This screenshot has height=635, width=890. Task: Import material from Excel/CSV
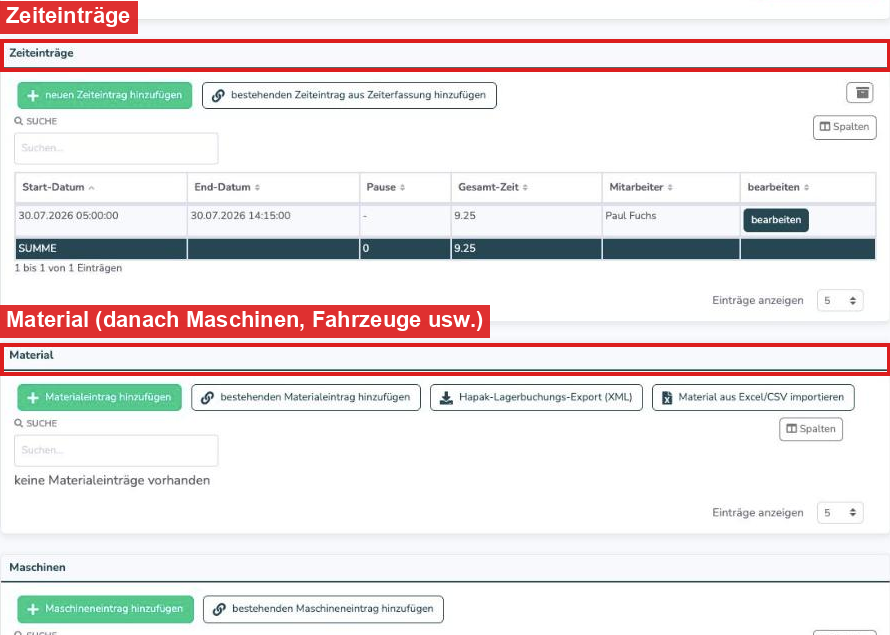753,397
